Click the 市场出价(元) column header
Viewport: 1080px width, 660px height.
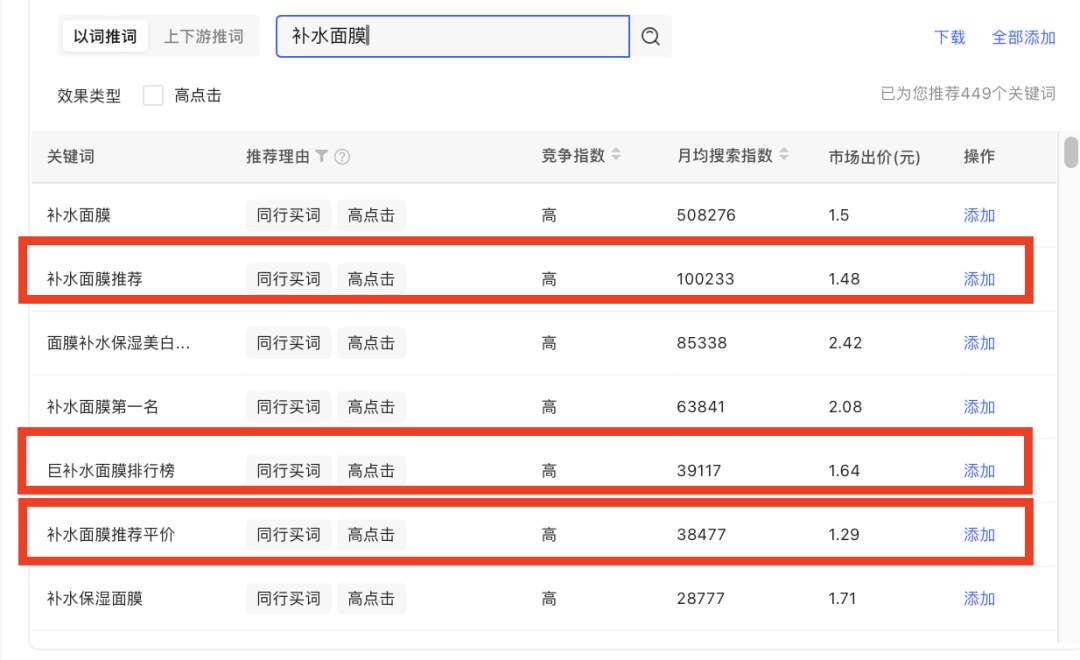874,157
